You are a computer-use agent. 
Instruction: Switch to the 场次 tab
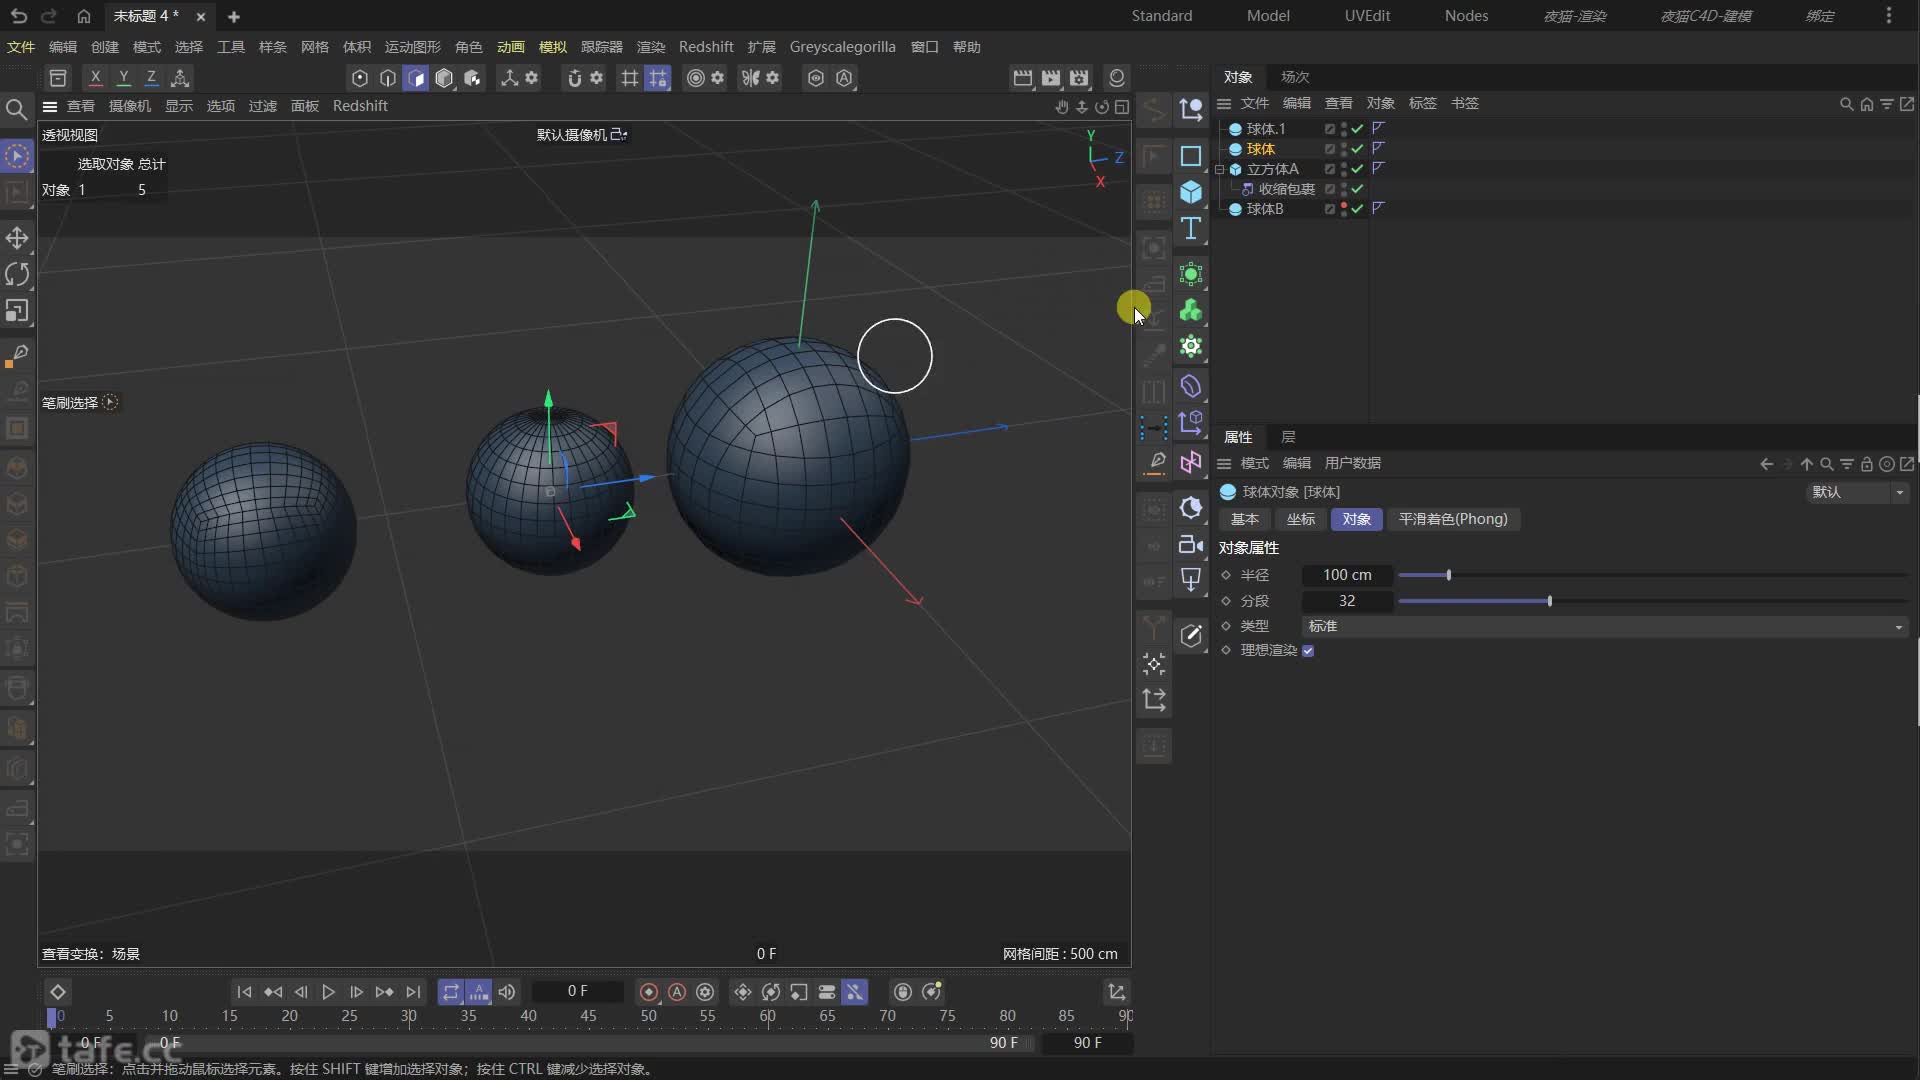click(1295, 77)
